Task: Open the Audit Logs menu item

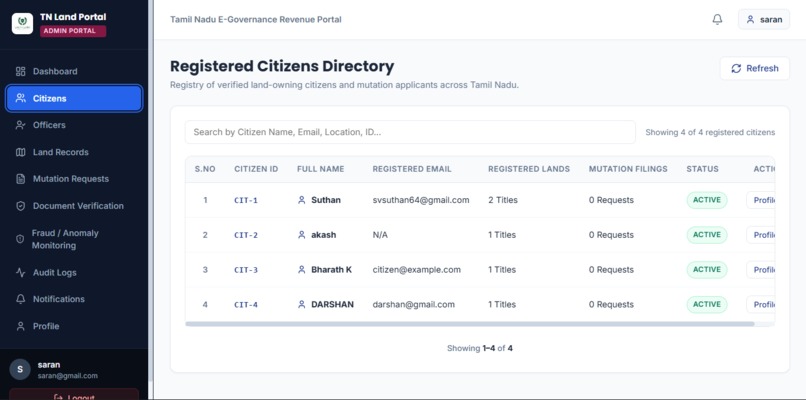Action: point(74,272)
